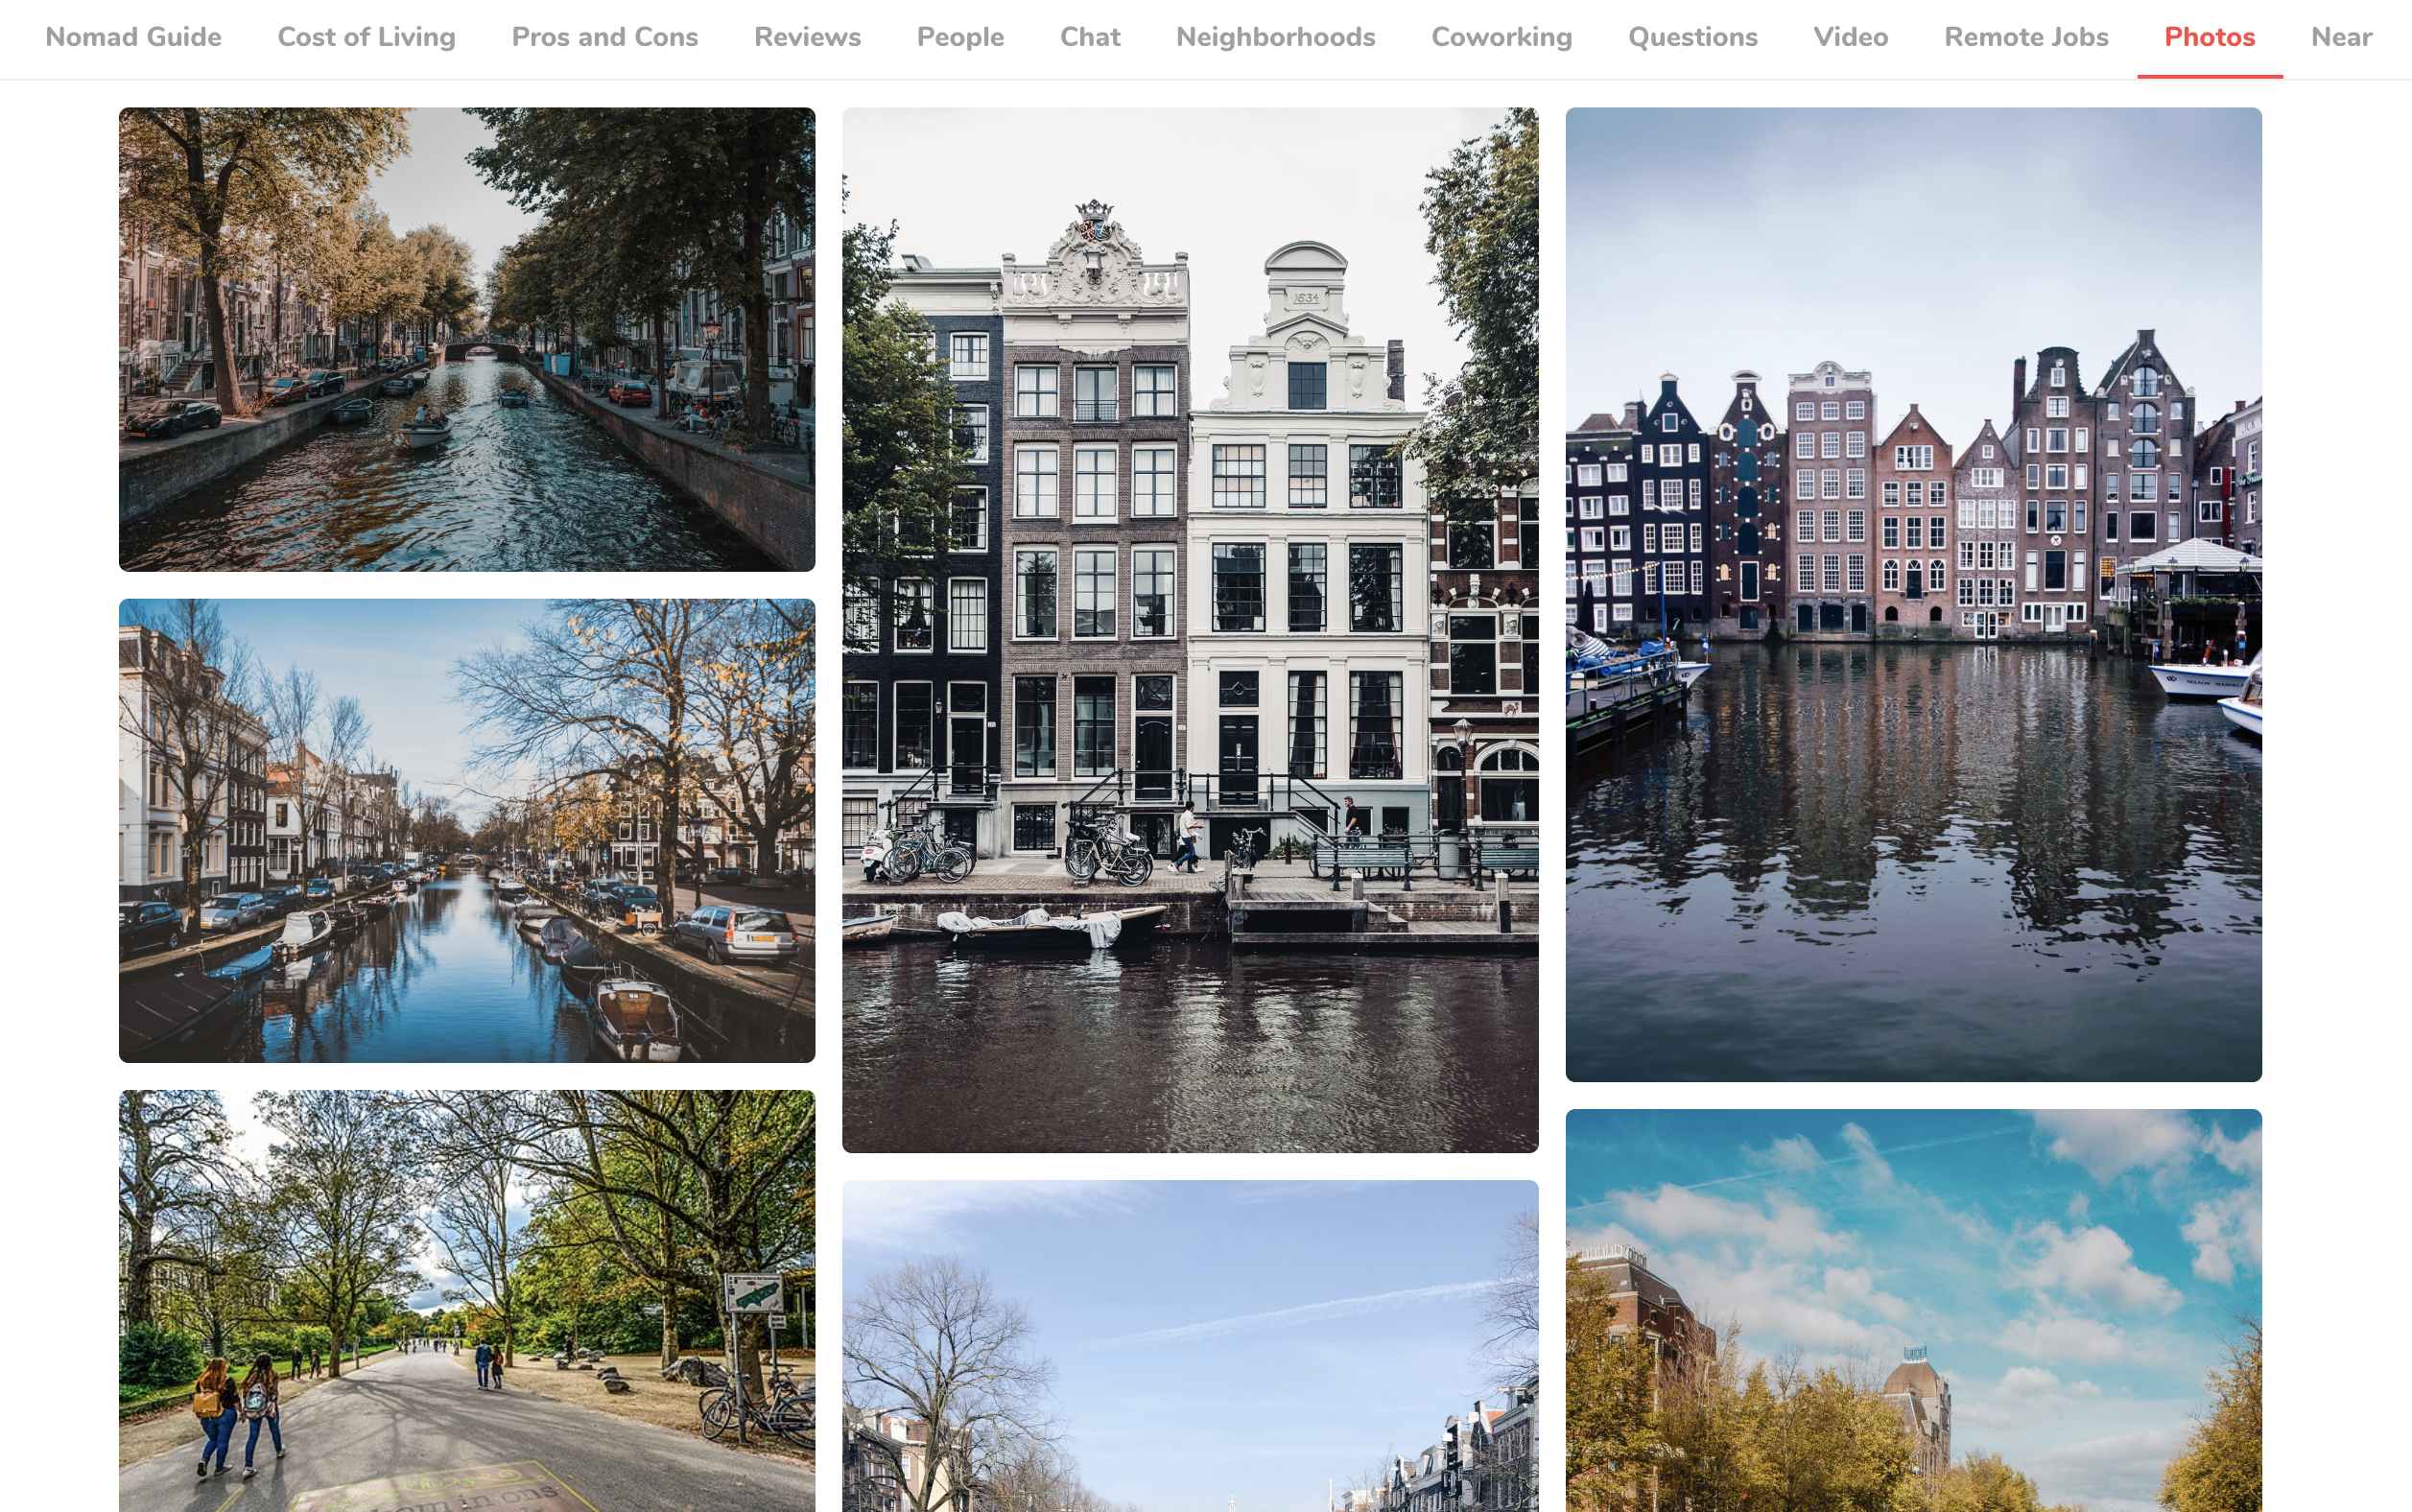View the park path with walkers photo
Screen dimensions: 2412x1512
(466, 1300)
